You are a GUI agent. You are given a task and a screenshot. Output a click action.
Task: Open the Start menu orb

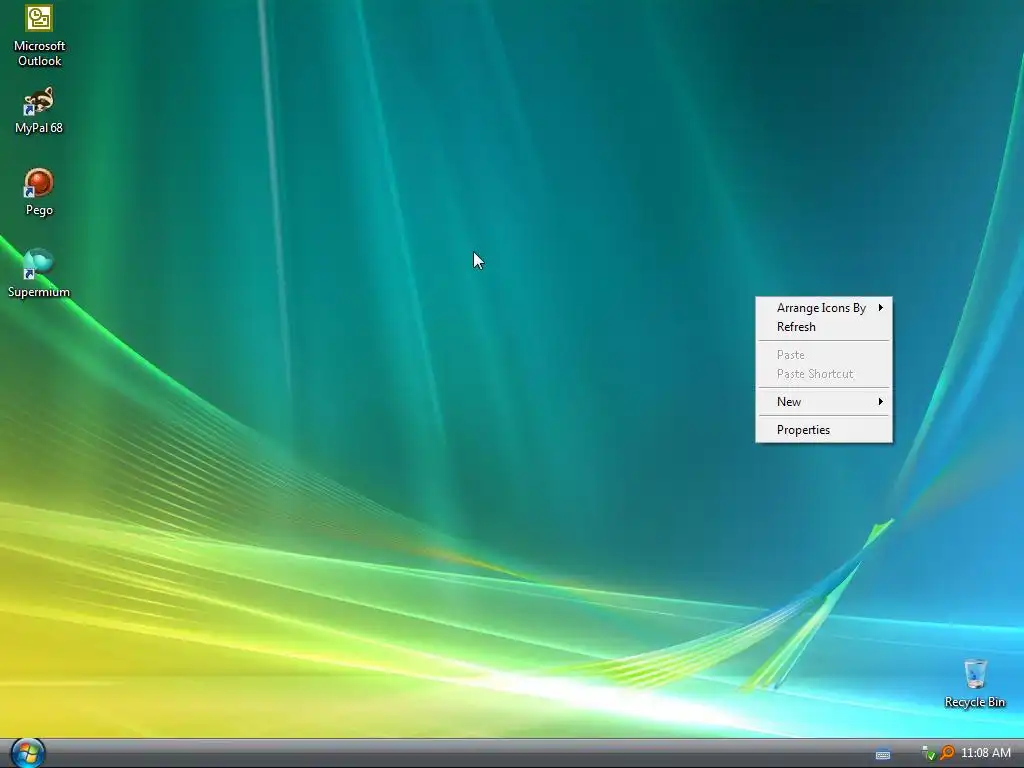click(28, 754)
